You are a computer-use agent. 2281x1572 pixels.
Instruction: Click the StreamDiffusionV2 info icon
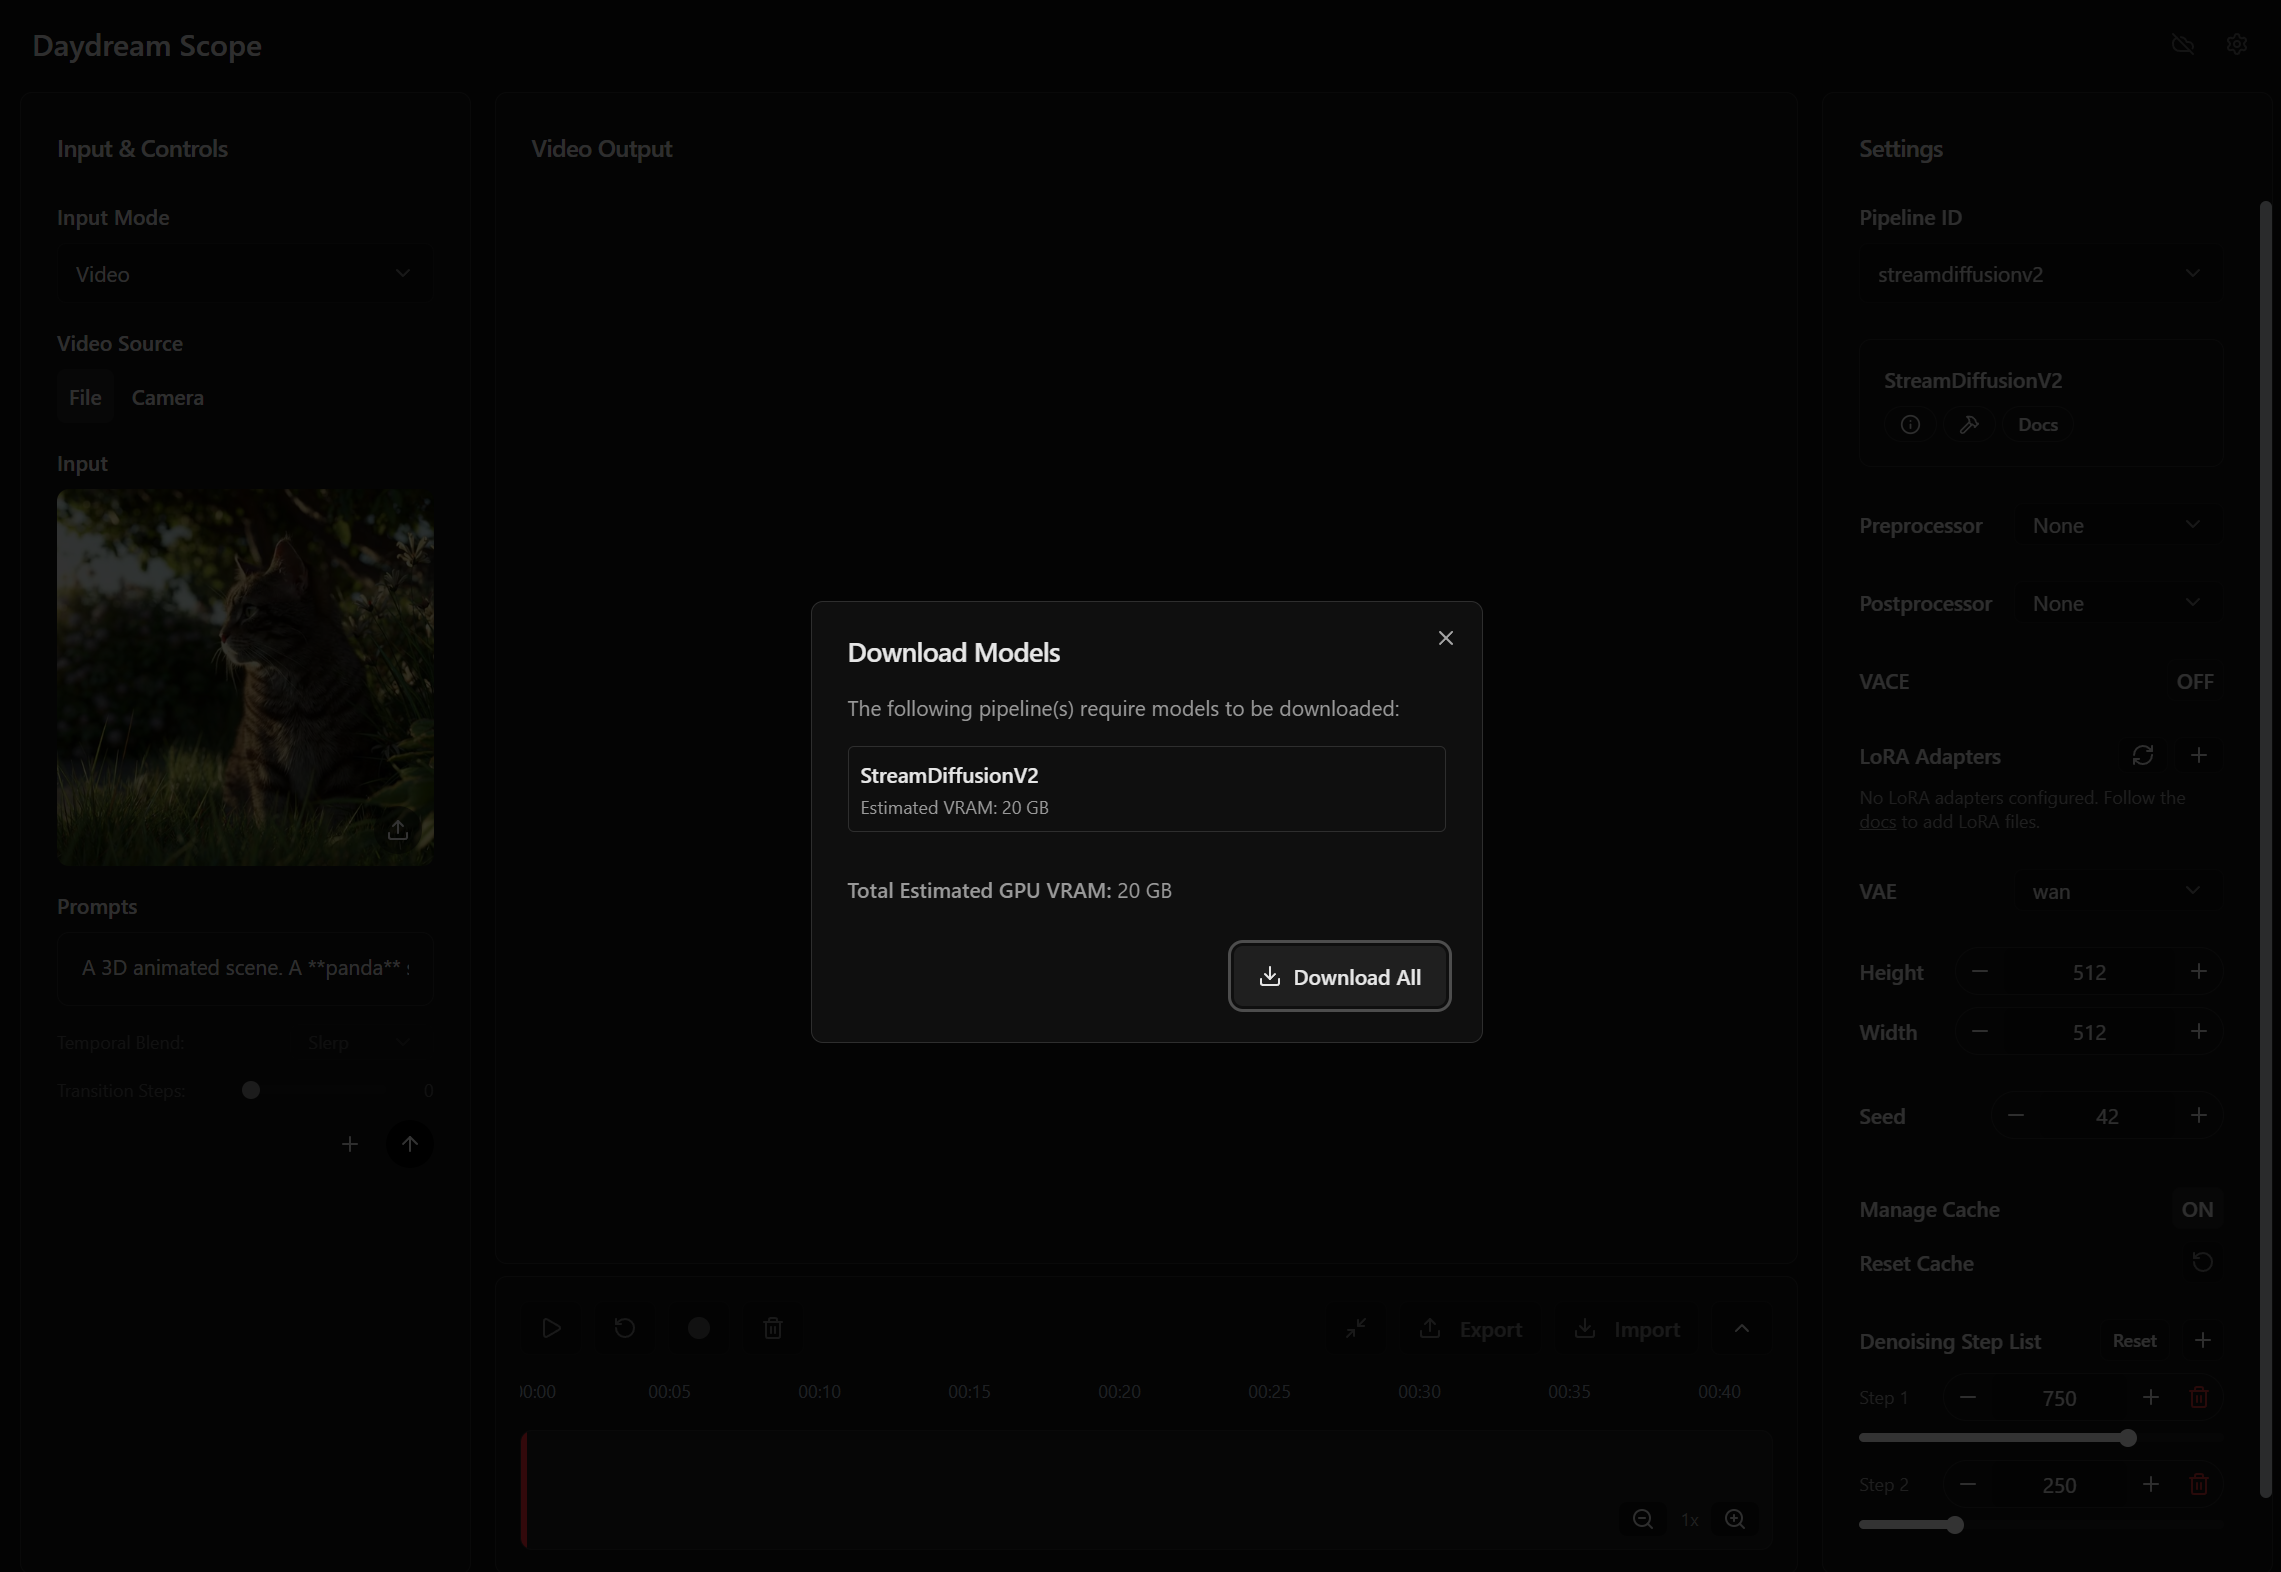pos(1910,425)
